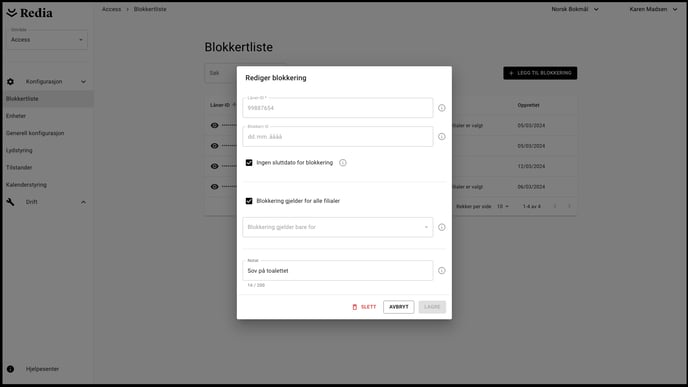Click info icon beside Låner-ID field
The width and height of the screenshot is (688, 387).
coord(442,108)
